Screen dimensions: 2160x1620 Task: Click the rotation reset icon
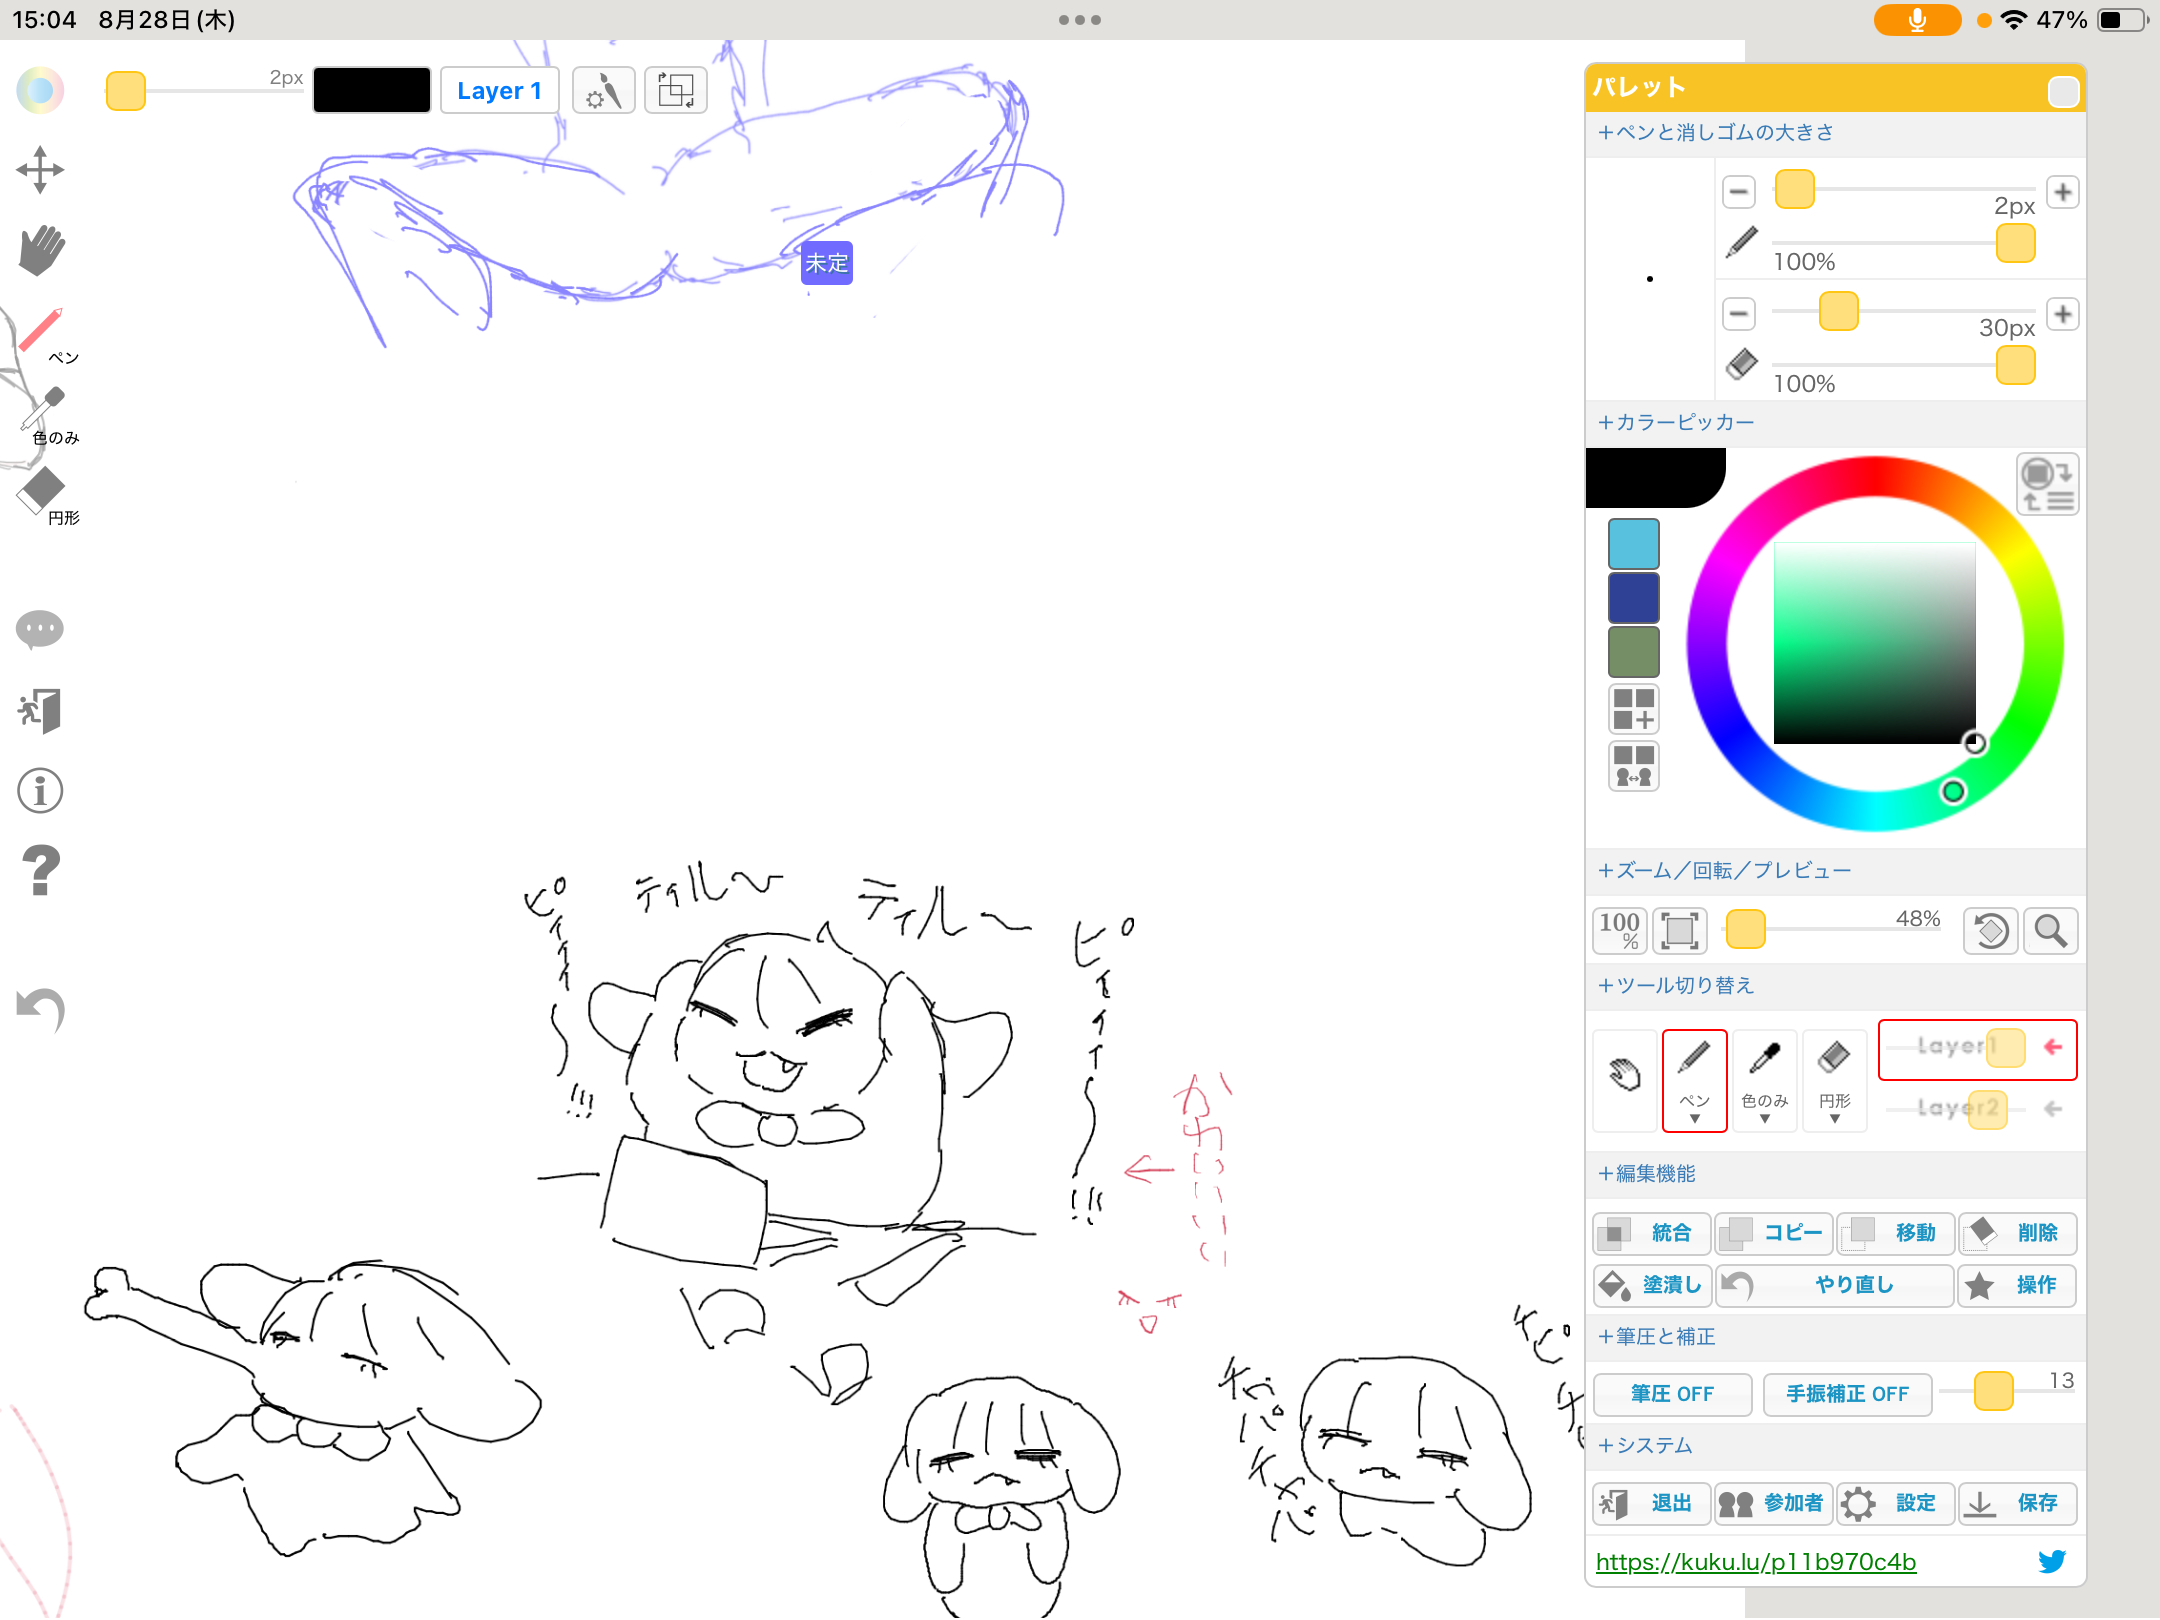coord(1990,931)
